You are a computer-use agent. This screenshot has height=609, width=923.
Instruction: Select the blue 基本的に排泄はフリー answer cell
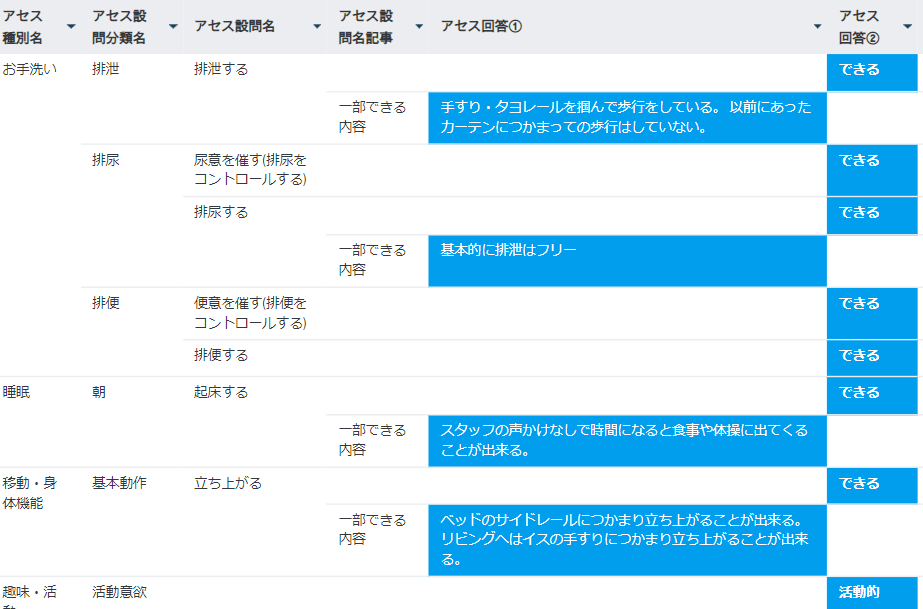click(x=627, y=261)
